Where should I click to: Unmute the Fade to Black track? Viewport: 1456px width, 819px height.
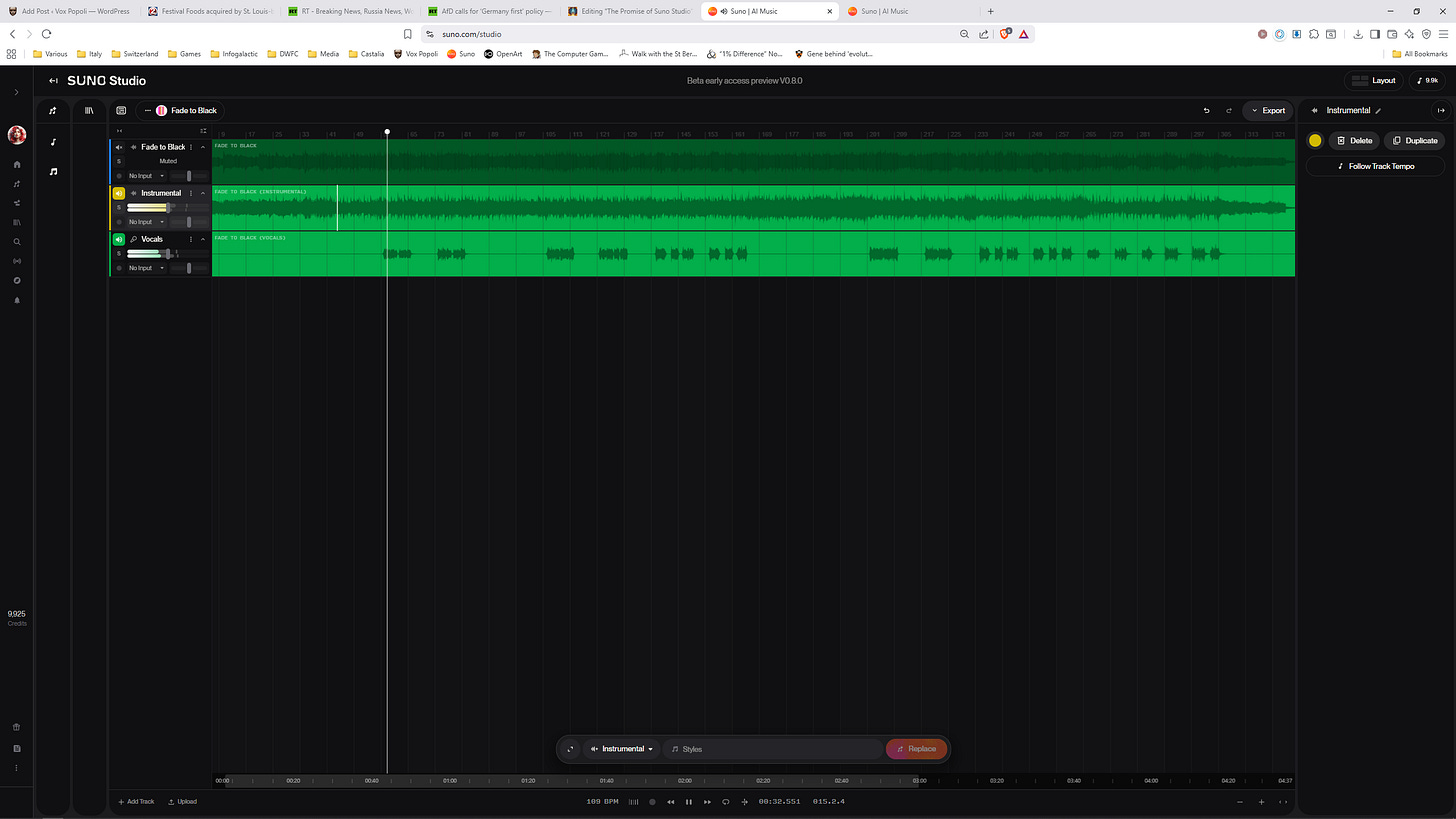(x=119, y=147)
